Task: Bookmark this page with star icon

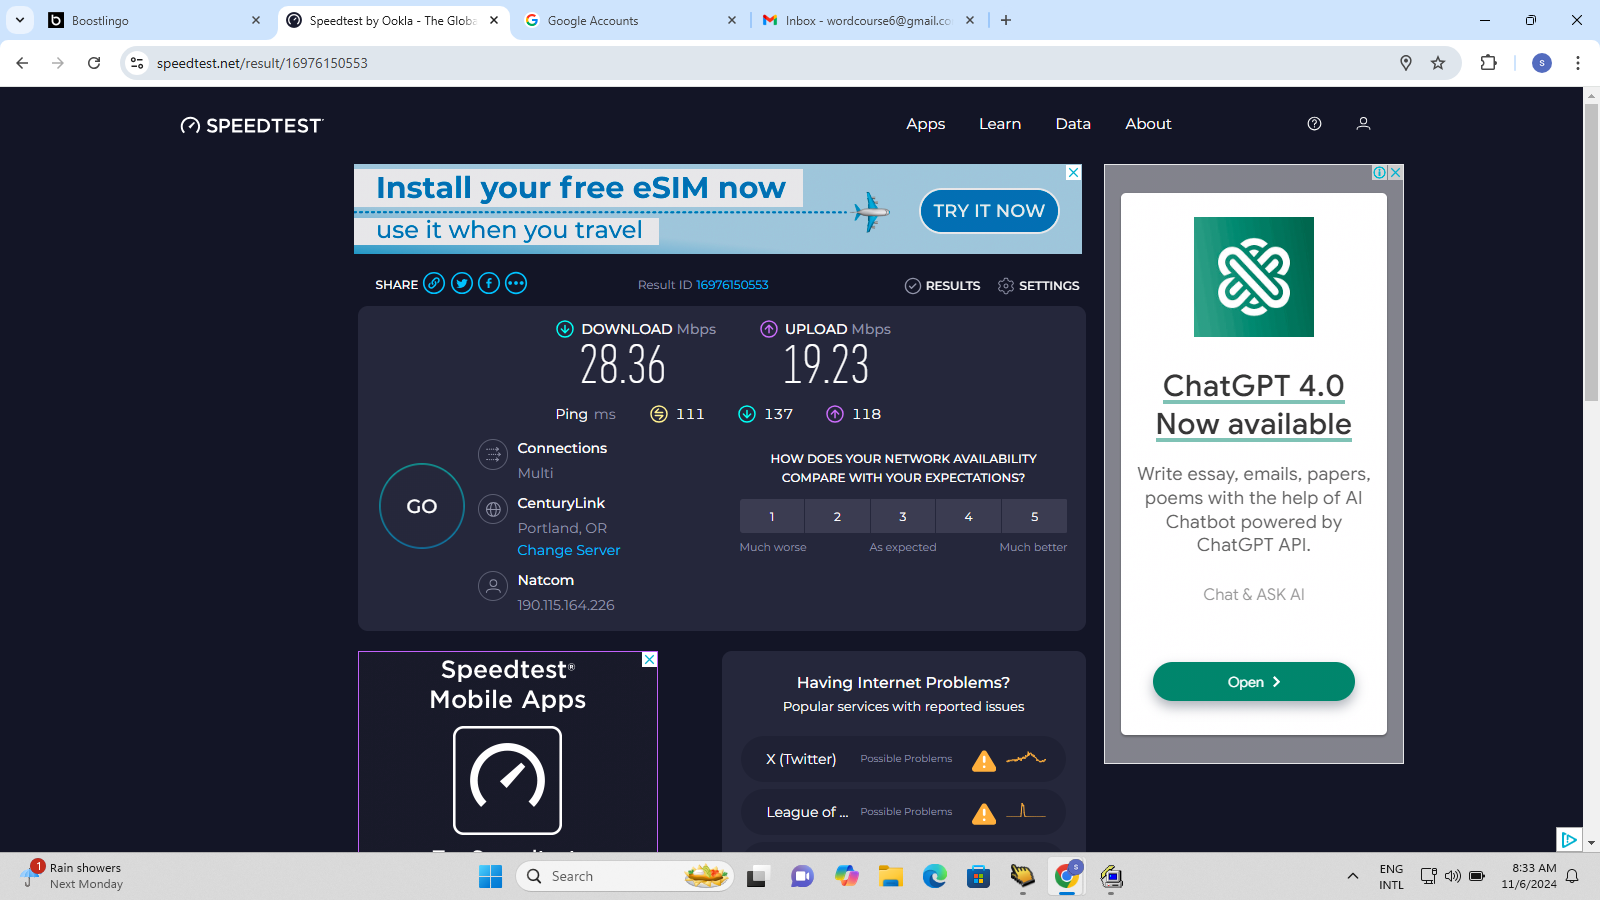Action: pos(1438,63)
